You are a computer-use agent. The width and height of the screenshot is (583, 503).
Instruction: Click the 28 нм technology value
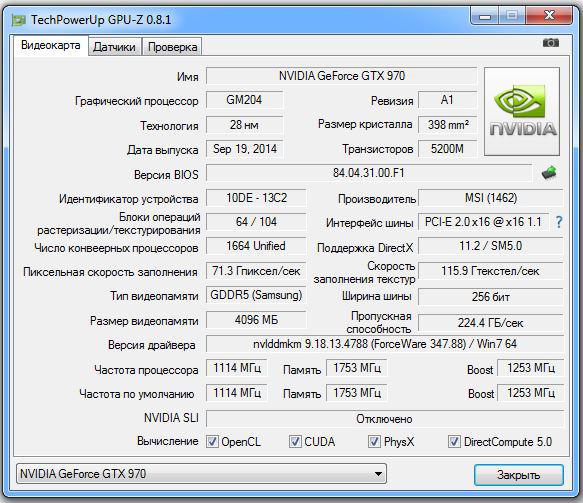(x=244, y=125)
